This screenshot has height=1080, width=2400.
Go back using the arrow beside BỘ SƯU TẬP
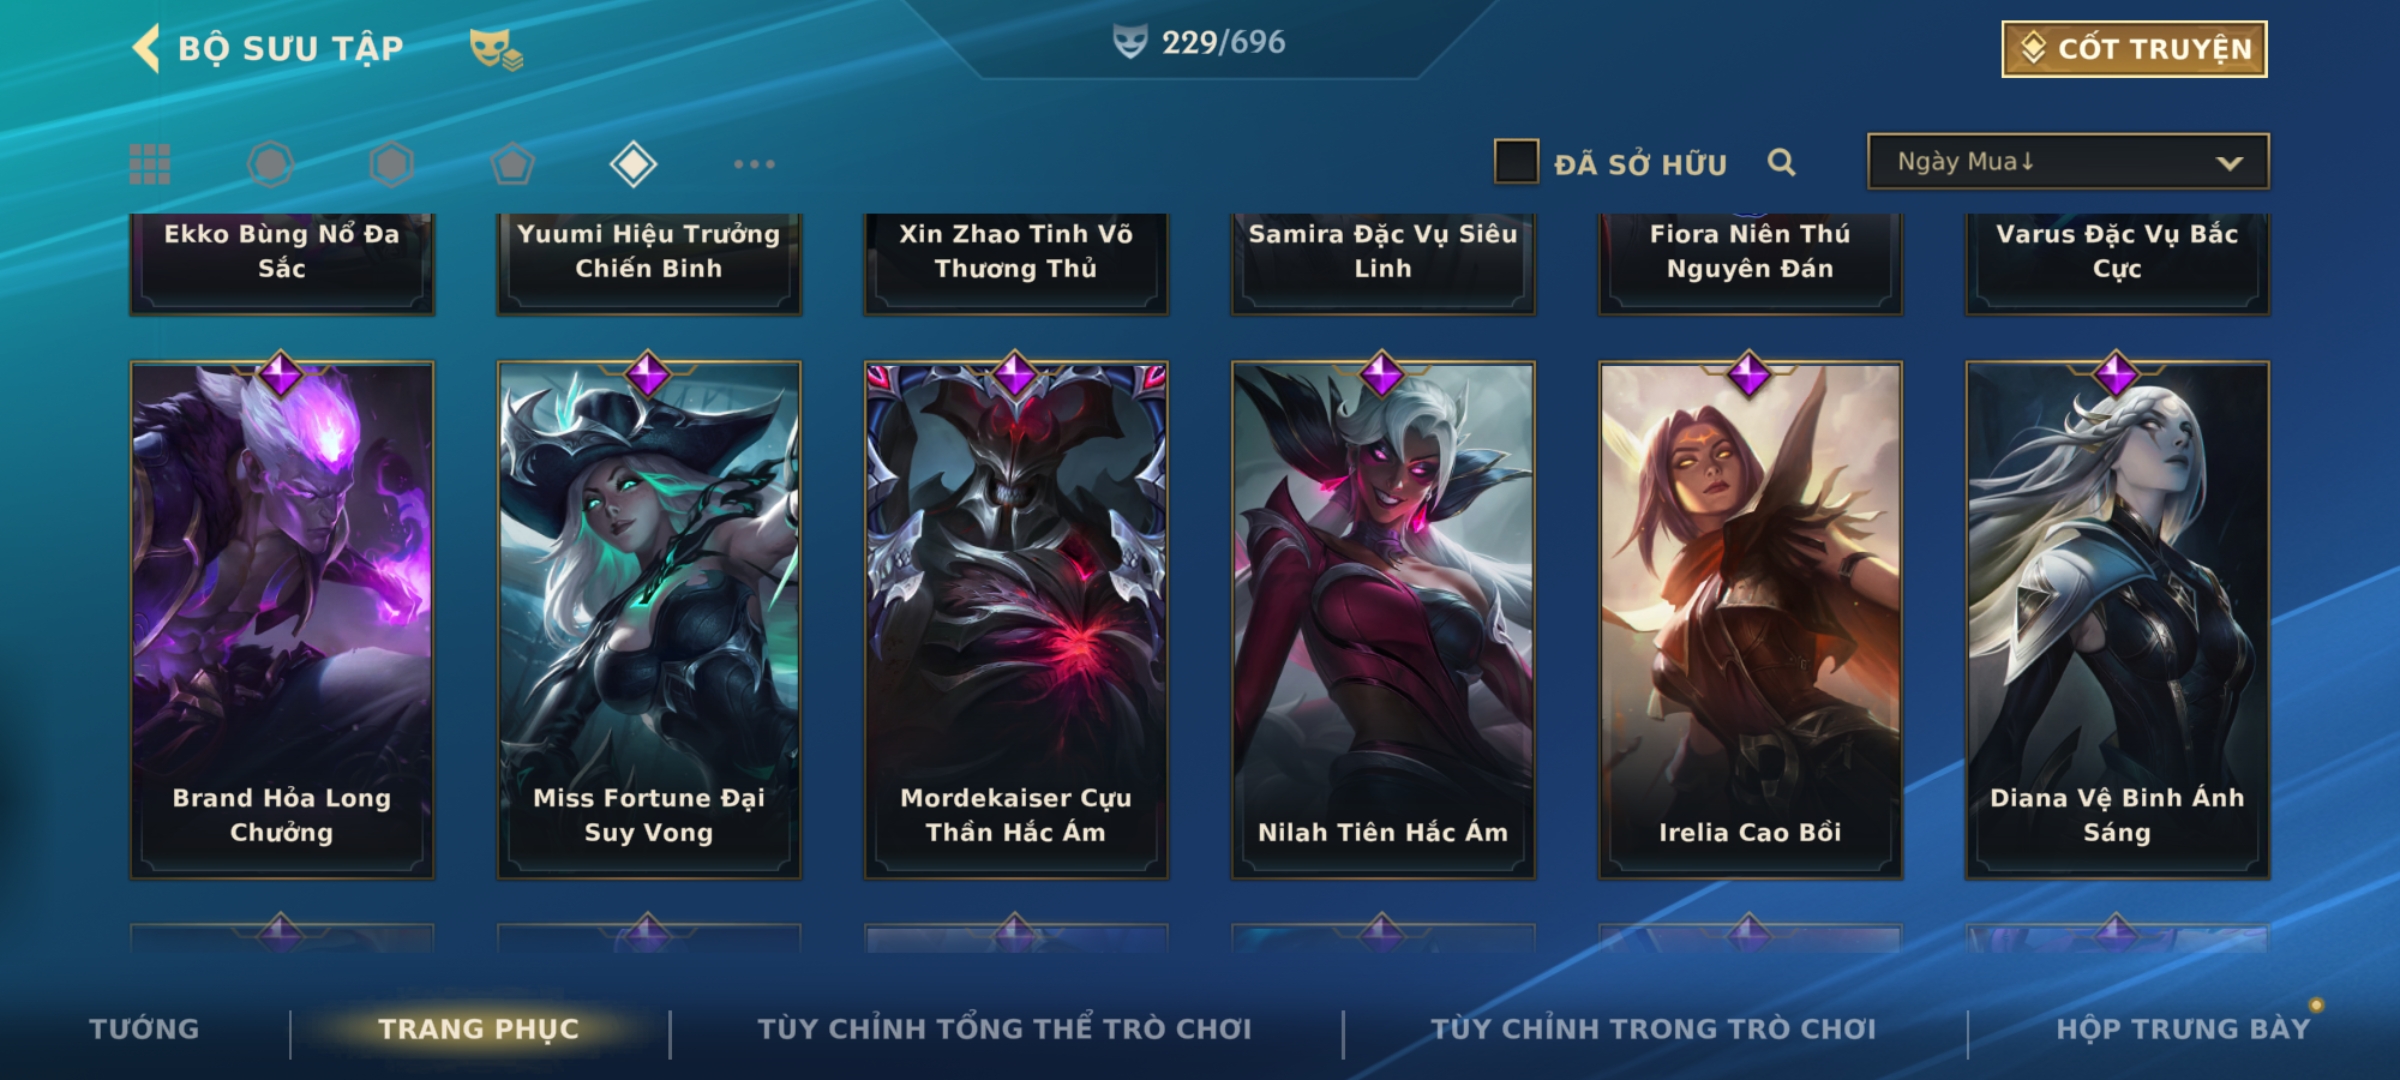(x=146, y=48)
